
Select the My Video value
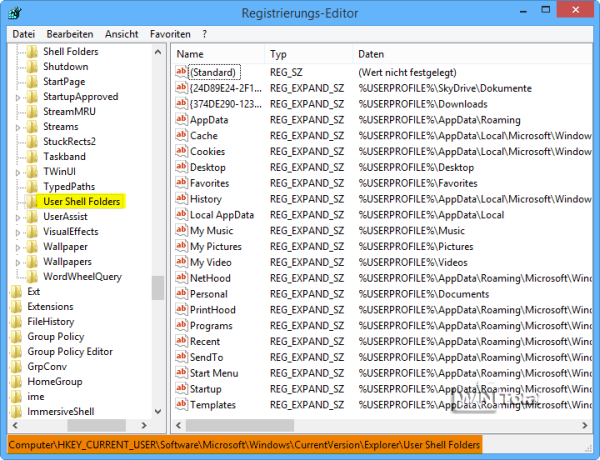[x=211, y=263]
